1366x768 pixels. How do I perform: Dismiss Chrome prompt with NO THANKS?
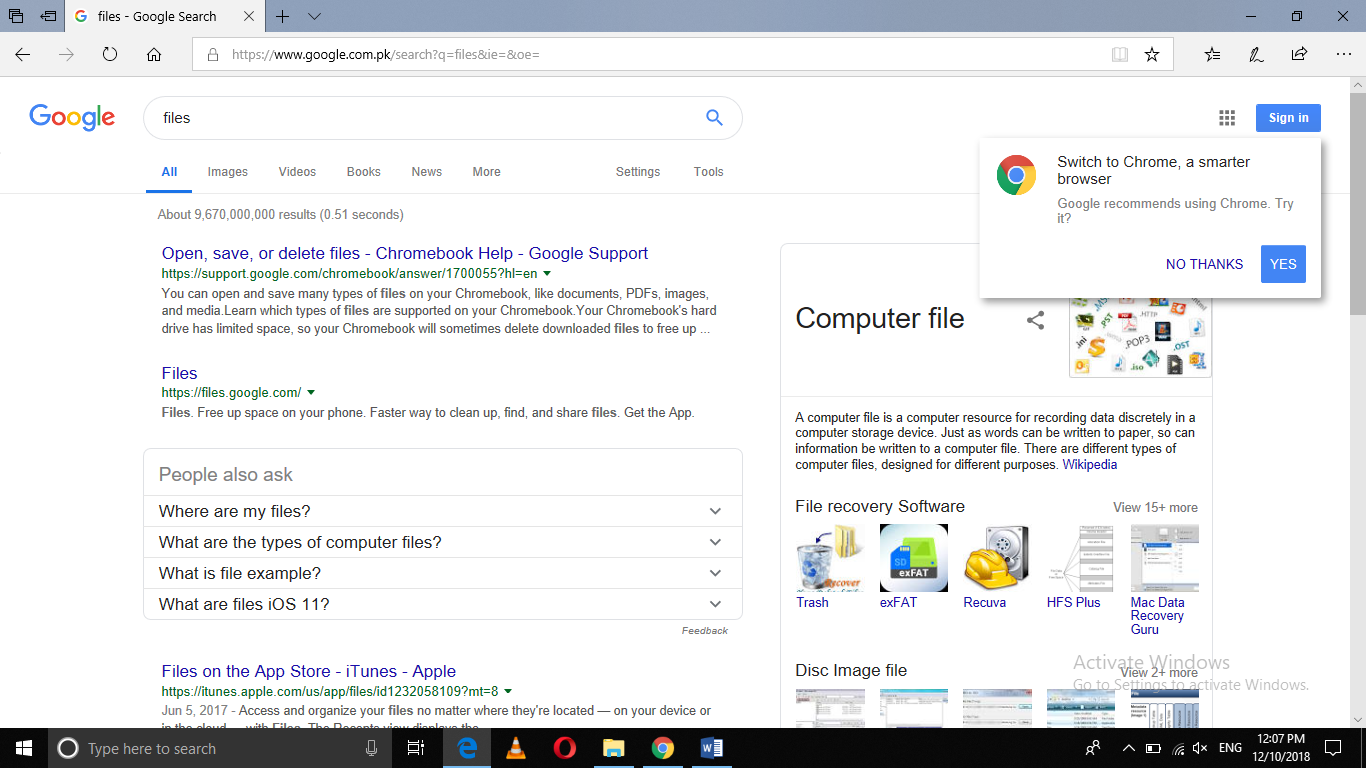(x=1204, y=264)
